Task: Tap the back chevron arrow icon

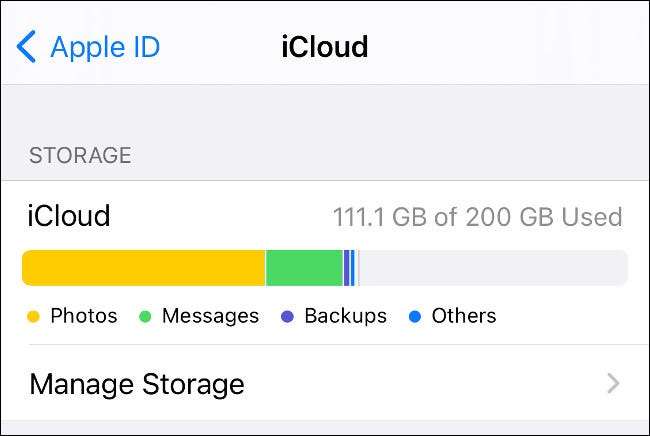Action: pos(27,47)
